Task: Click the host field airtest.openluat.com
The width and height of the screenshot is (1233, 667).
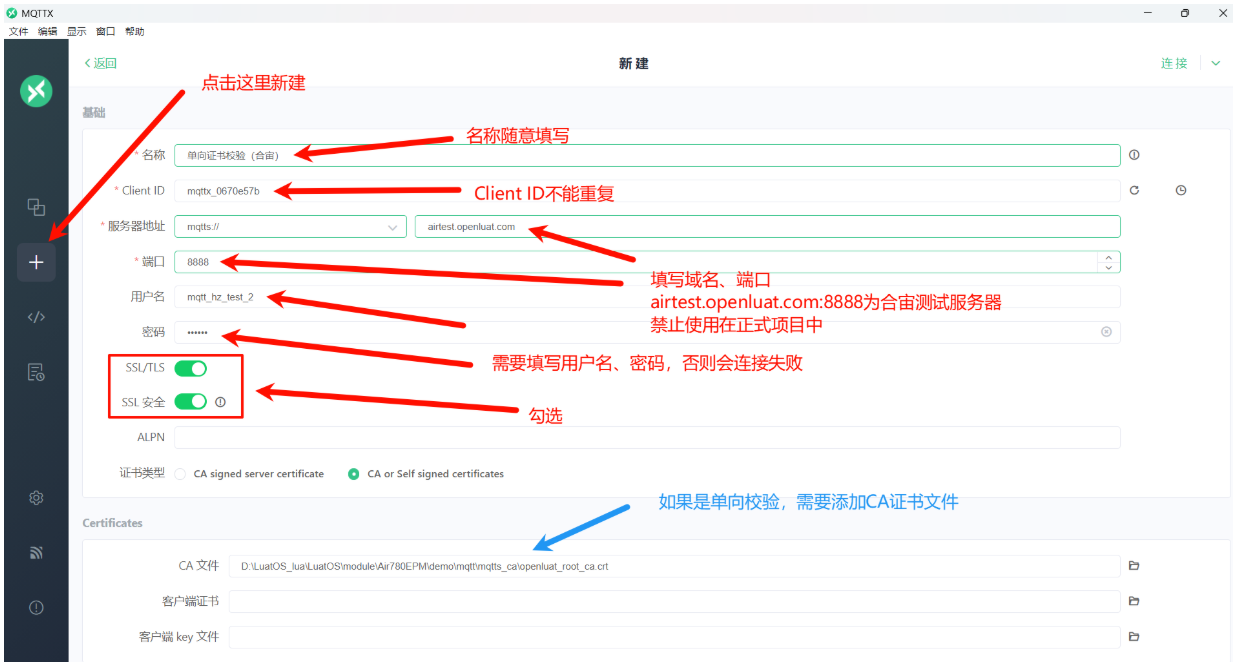Action: [x=768, y=227]
